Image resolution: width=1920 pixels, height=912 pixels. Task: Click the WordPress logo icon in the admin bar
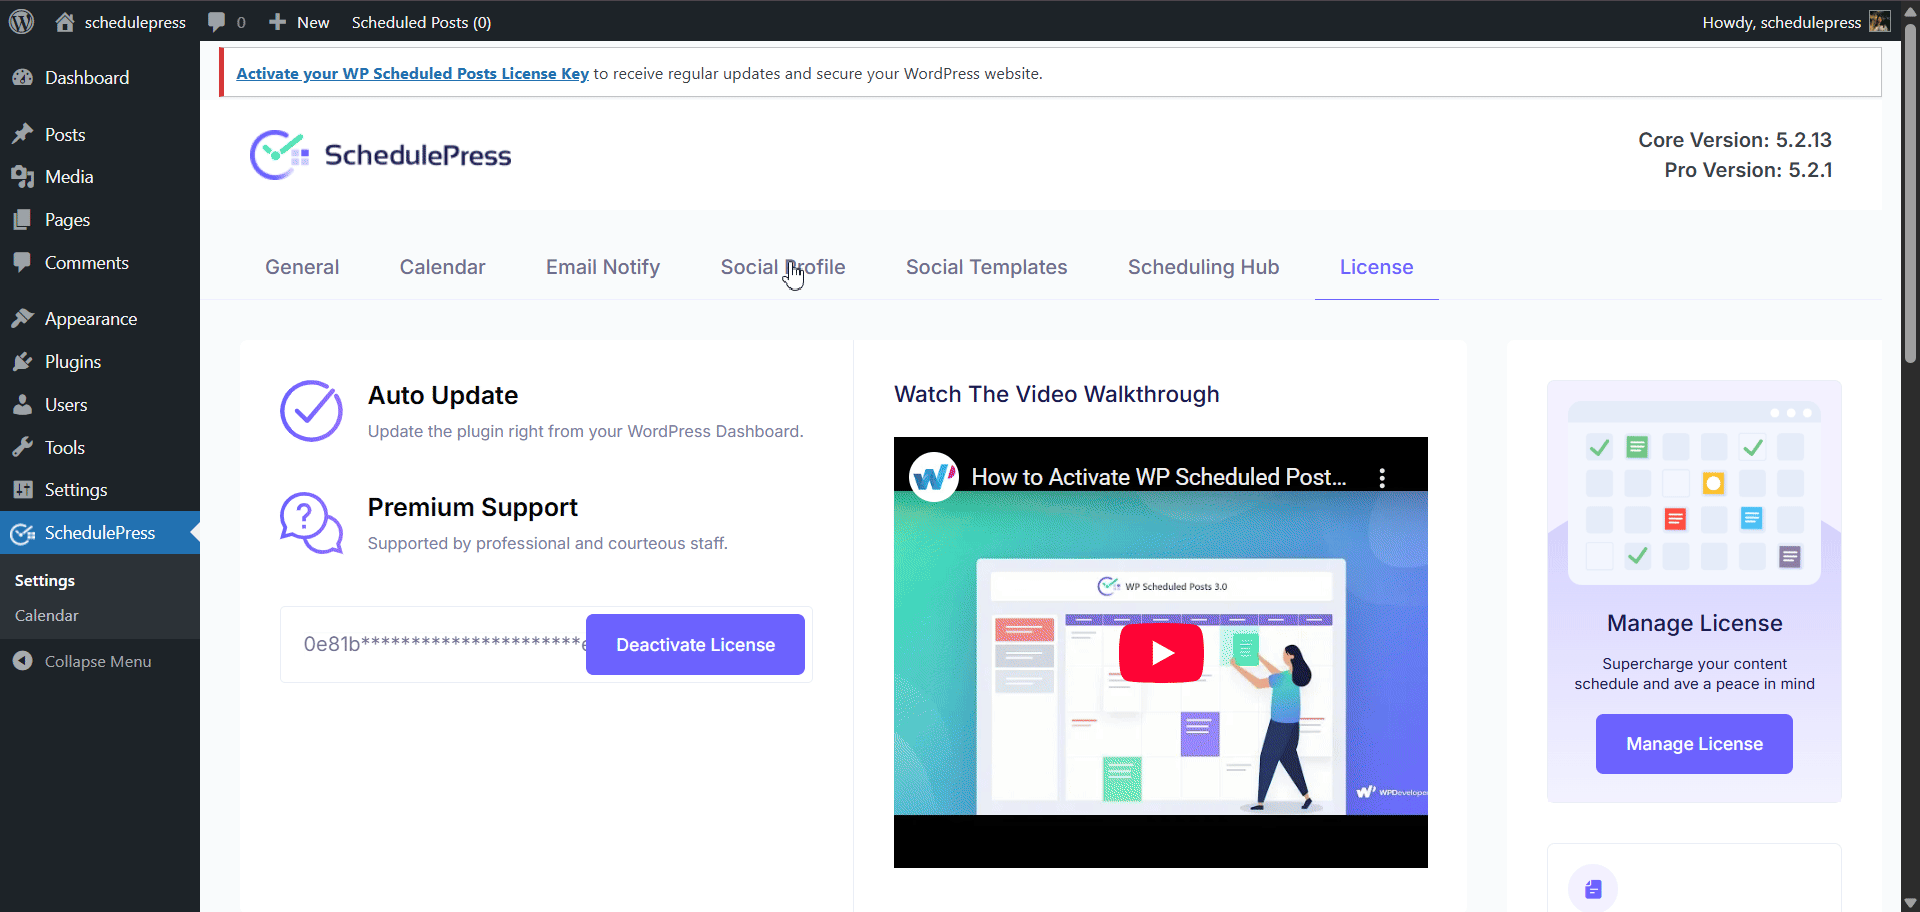click(21, 22)
